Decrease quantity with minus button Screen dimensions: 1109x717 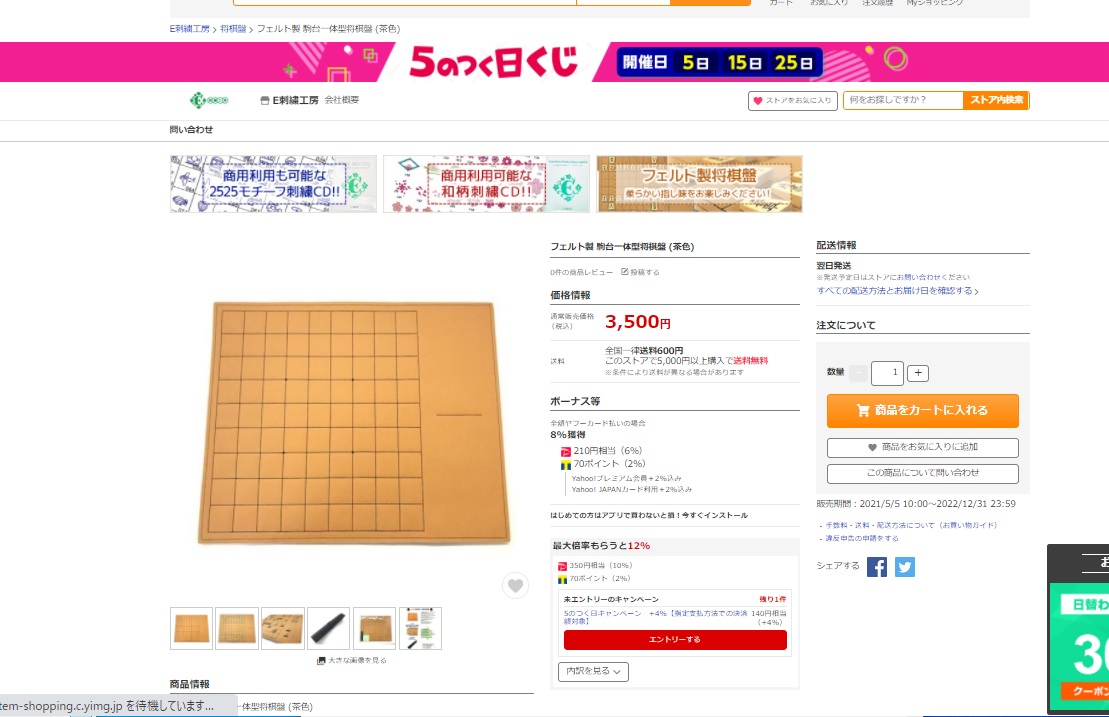point(859,373)
